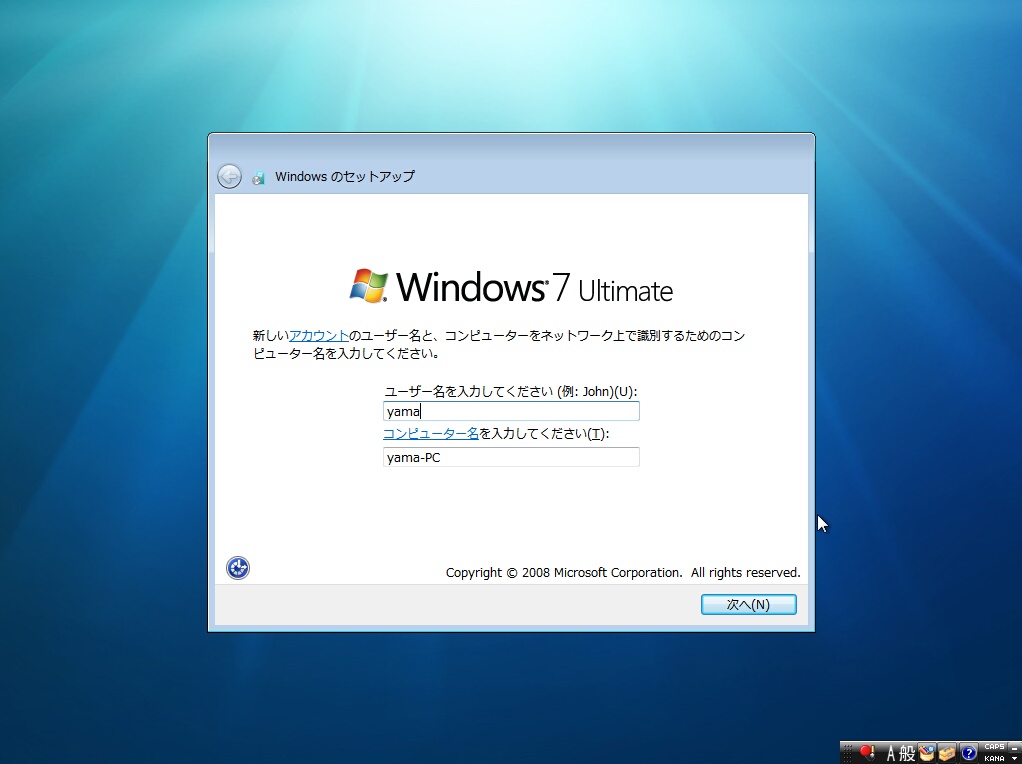Switch input mode via the 'A' indicator
The height and width of the screenshot is (764, 1022).
coord(891,754)
